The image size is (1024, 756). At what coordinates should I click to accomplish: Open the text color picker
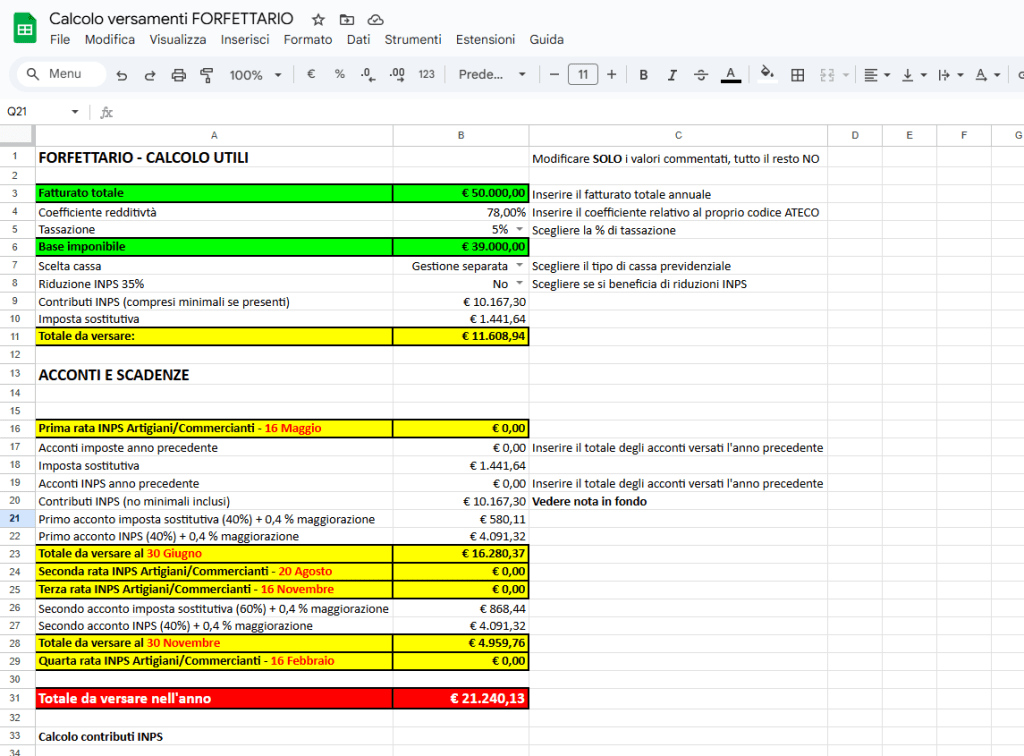730,75
